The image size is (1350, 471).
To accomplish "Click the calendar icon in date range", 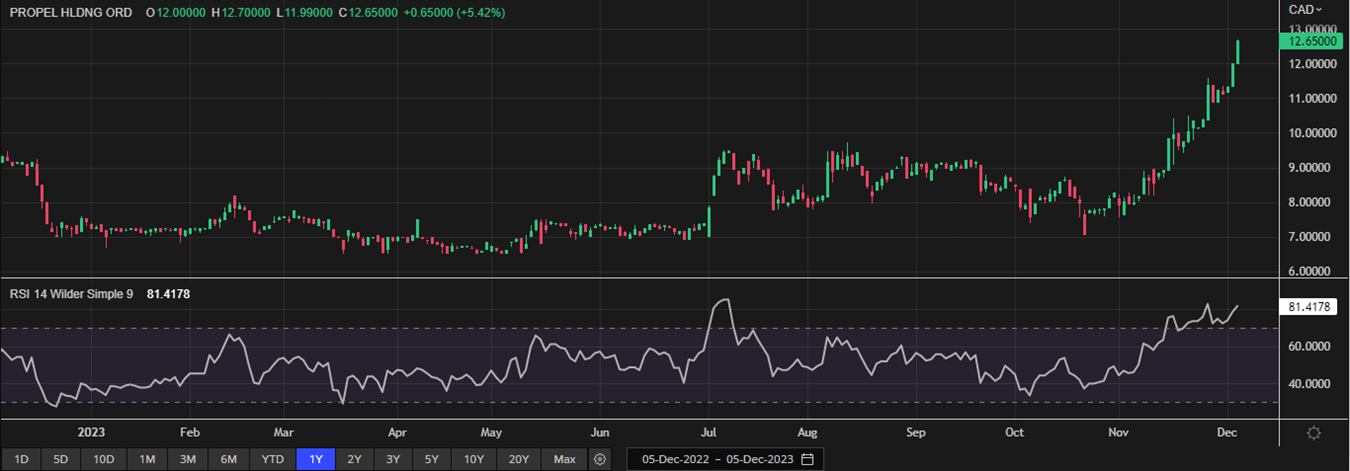I will coord(807,459).
